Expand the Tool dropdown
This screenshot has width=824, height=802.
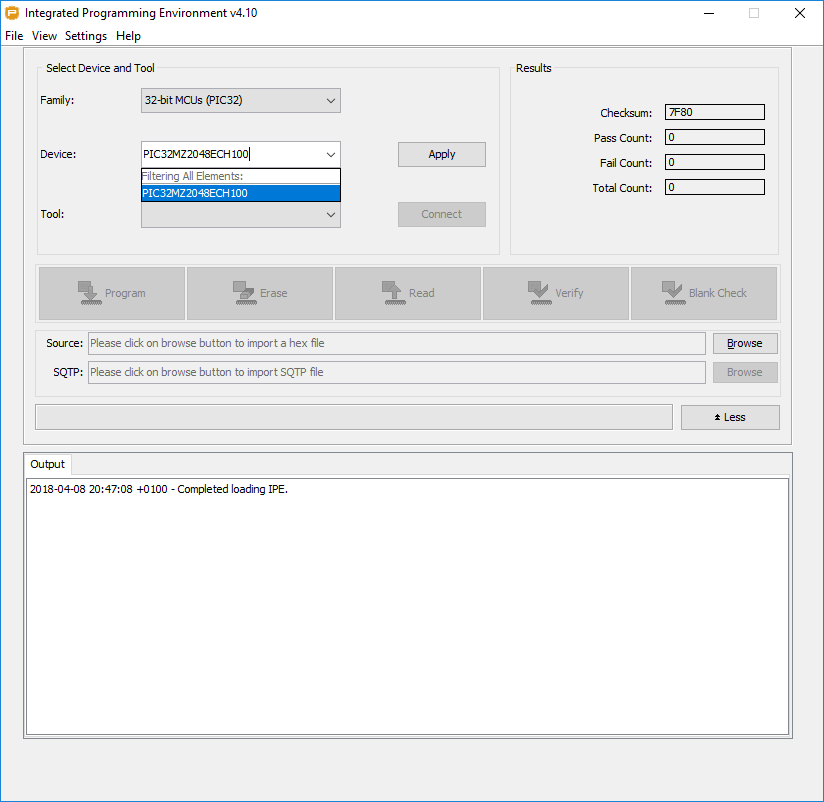tap(331, 215)
